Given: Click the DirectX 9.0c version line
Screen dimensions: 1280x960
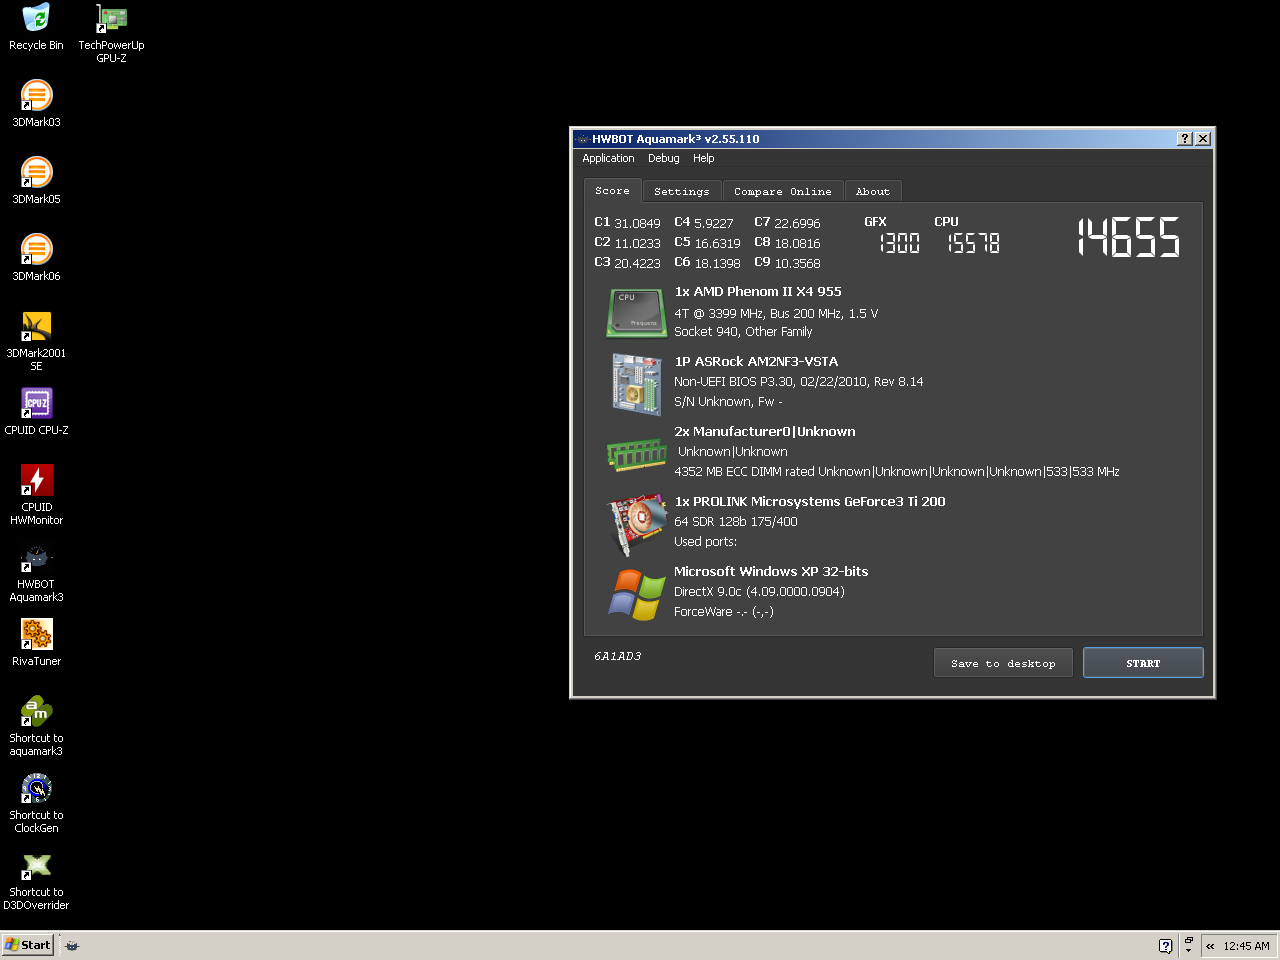Looking at the screenshot, I should click(759, 591).
